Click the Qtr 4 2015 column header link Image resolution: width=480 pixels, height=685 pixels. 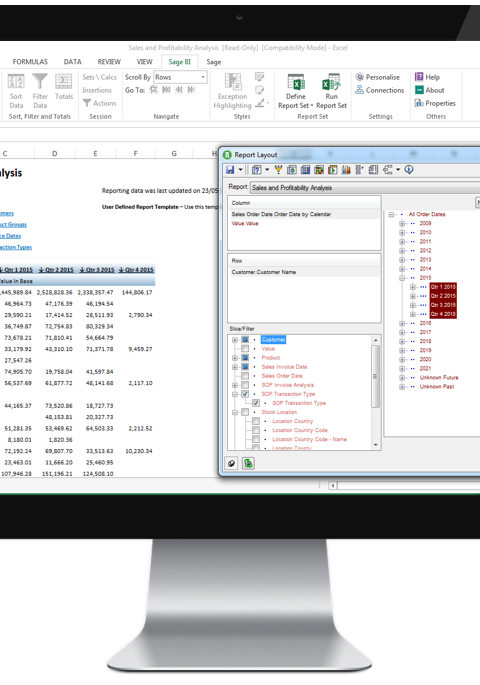click(136, 270)
